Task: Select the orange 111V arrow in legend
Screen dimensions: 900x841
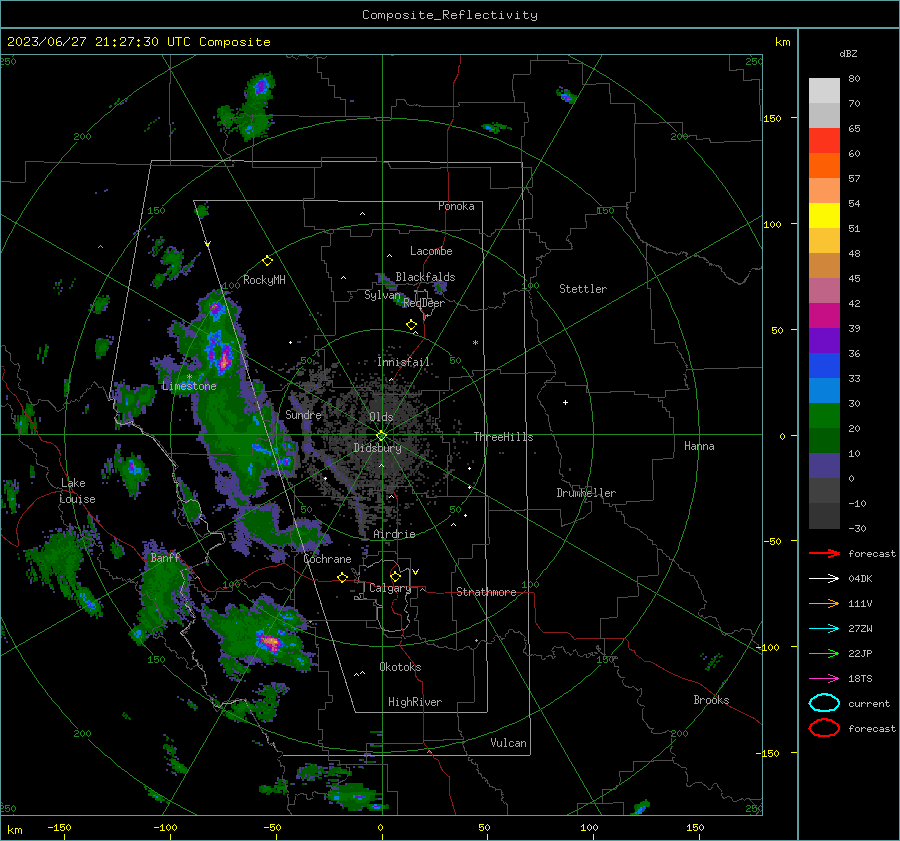Action: 824,603
